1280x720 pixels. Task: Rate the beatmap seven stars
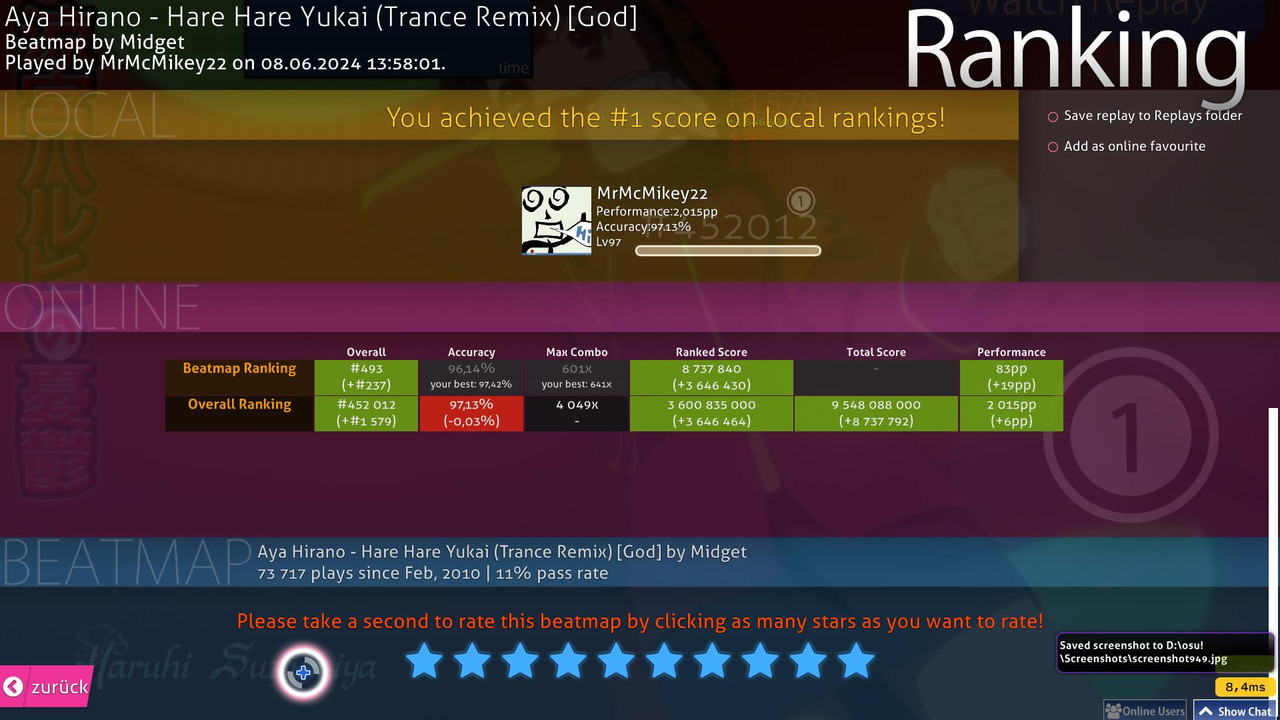(712, 661)
